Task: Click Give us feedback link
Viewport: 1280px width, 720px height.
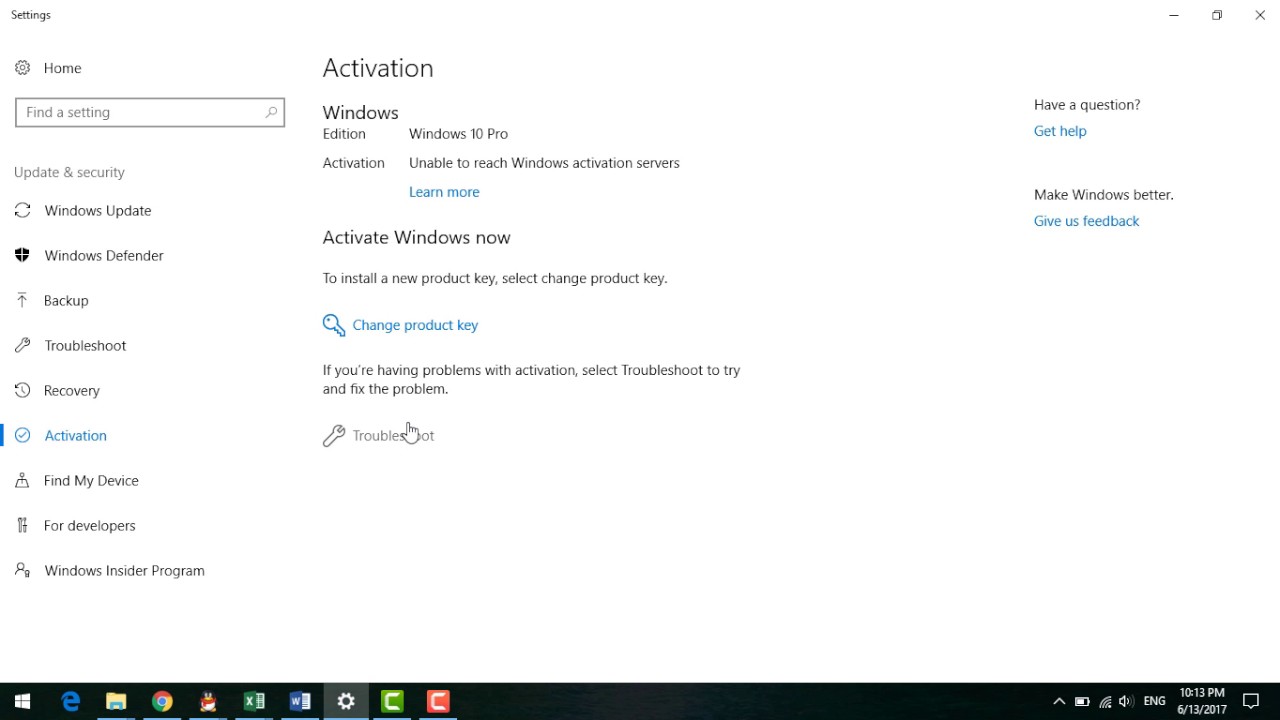Action: (1086, 221)
